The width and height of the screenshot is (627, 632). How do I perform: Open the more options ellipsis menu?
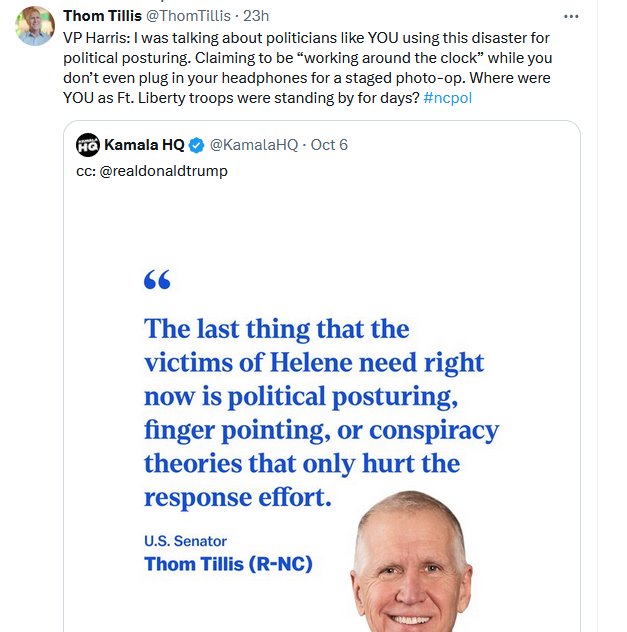[571, 17]
